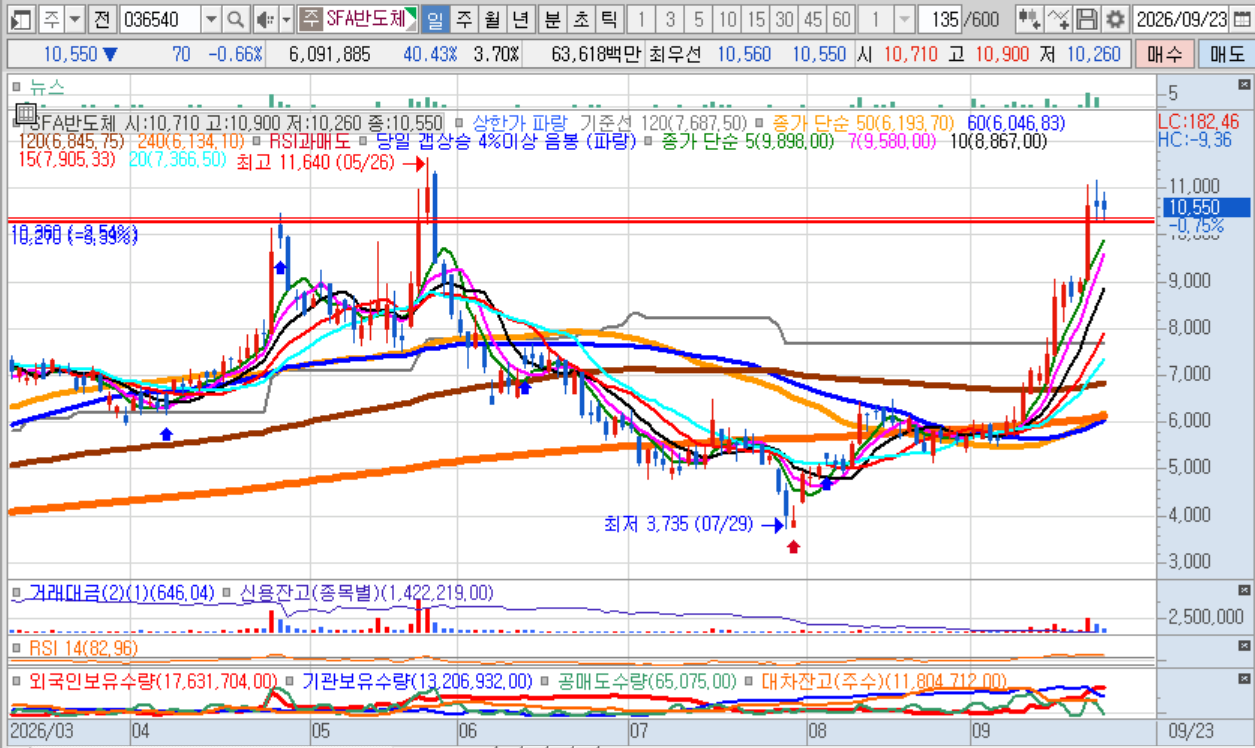Toggle the 15 minute interval button

[756, 19]
